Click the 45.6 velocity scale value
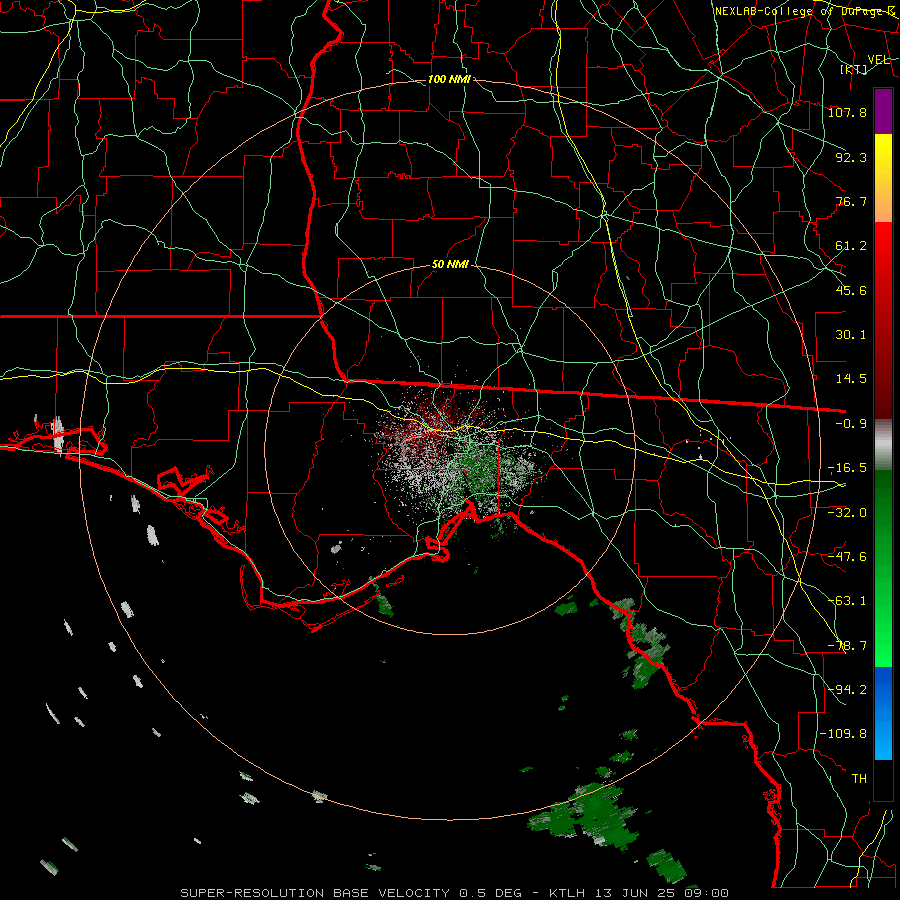Screen dimensions: 900x900 click(x=851, y=290)
